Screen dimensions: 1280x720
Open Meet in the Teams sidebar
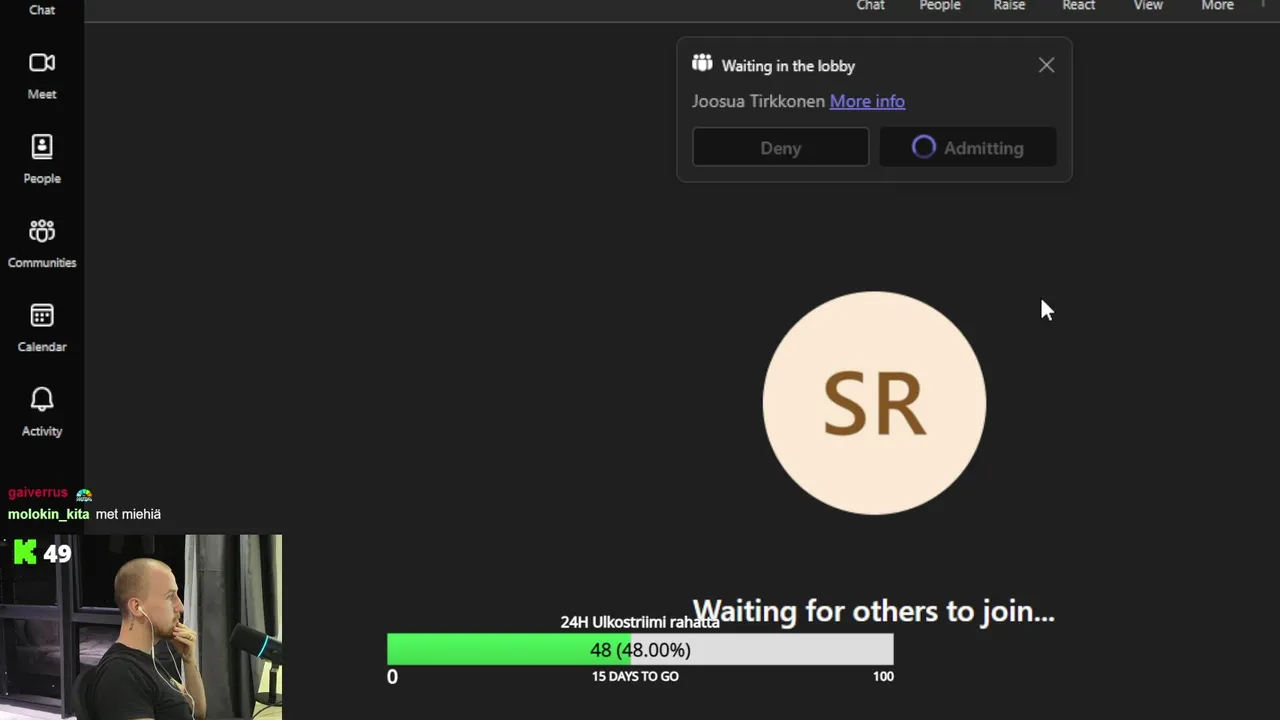point(42,76)
